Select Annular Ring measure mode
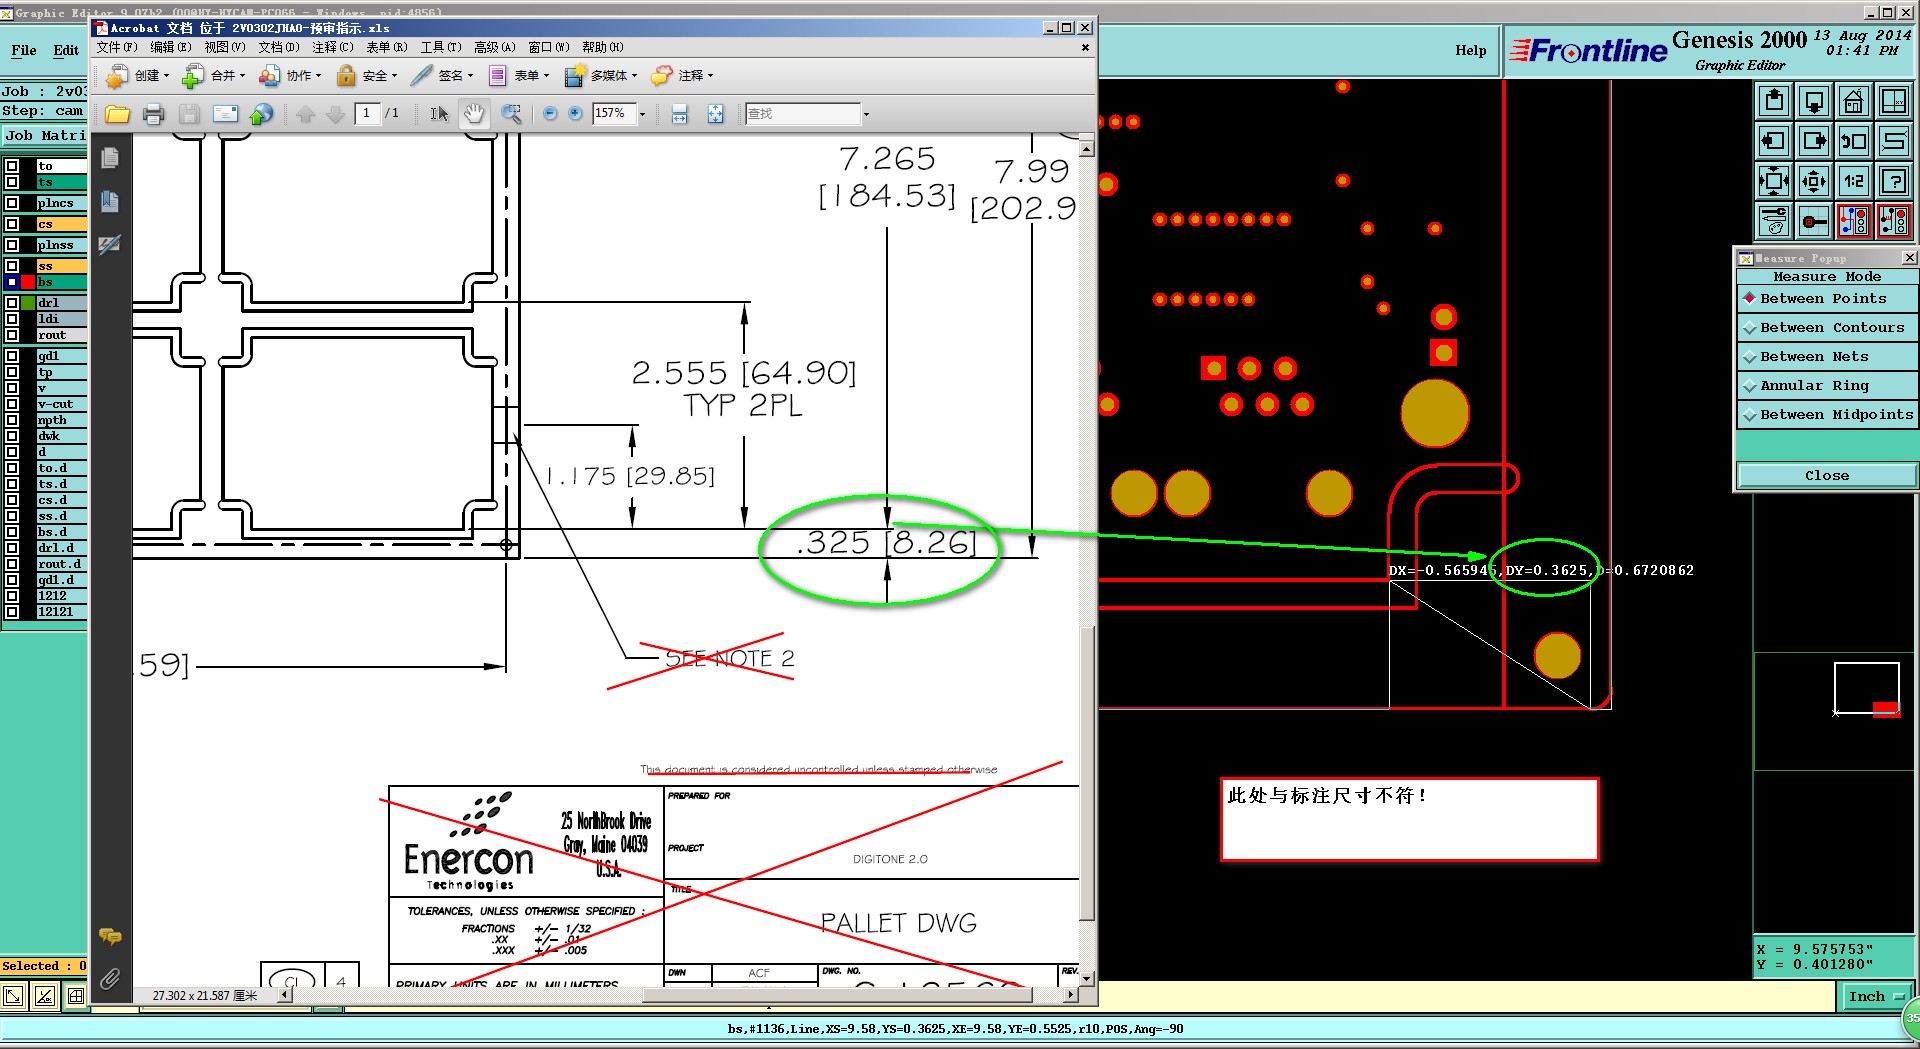 point(1827,386)
